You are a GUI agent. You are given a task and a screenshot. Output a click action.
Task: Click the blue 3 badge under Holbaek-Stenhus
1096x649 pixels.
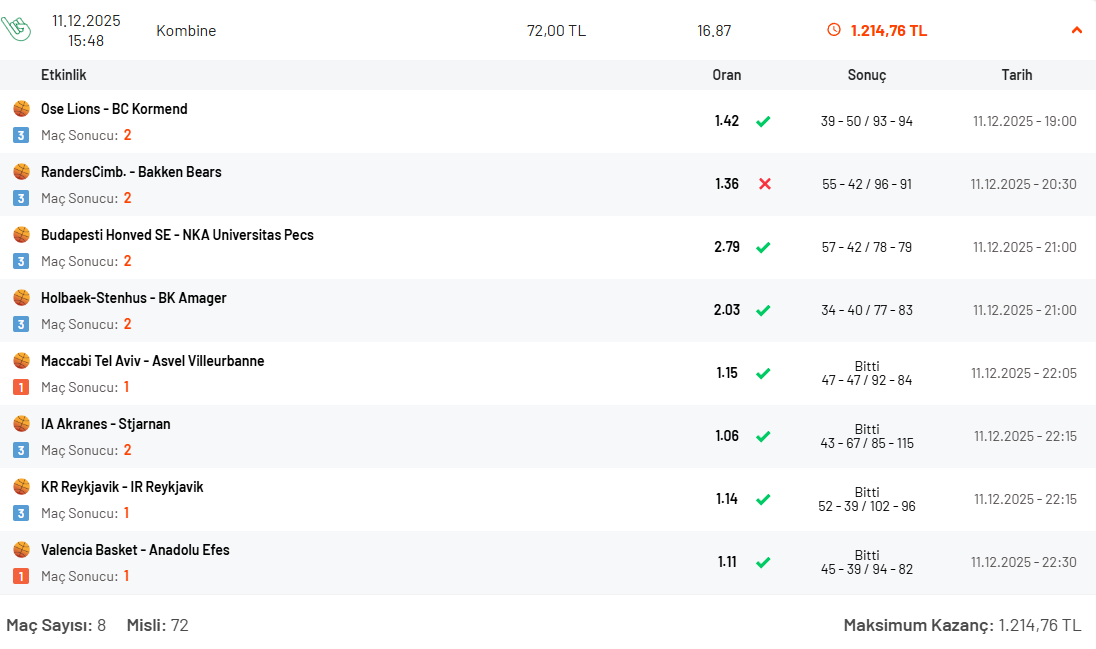point(21,324)
